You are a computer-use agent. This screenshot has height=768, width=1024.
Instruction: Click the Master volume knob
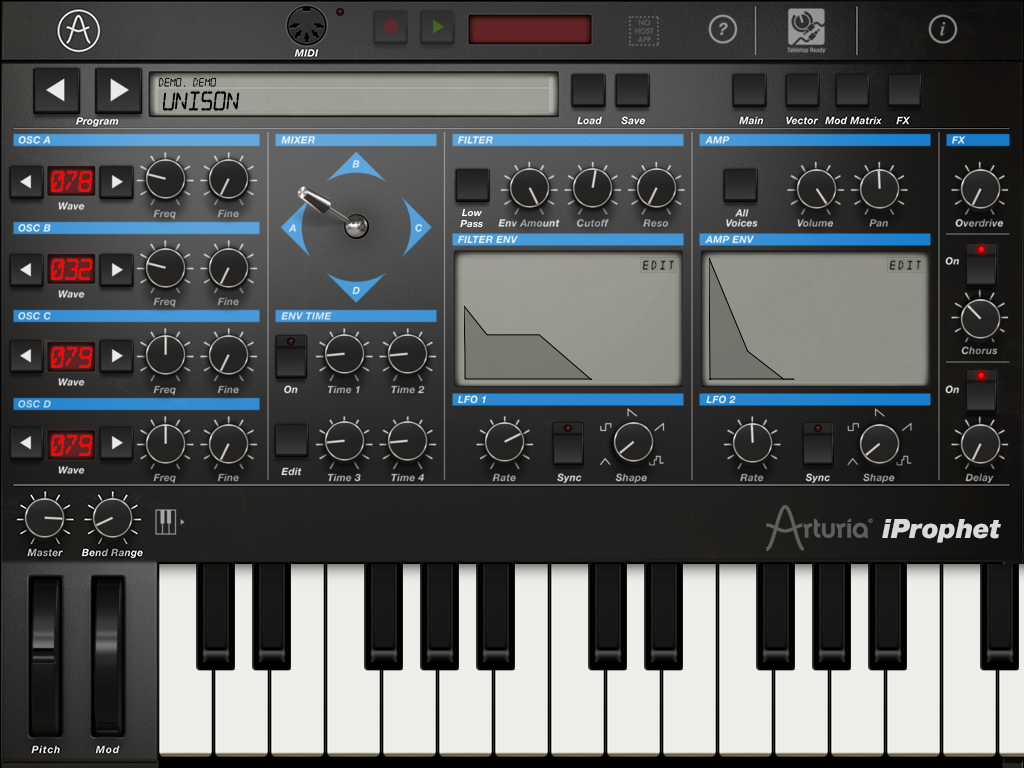pos(44,518)
